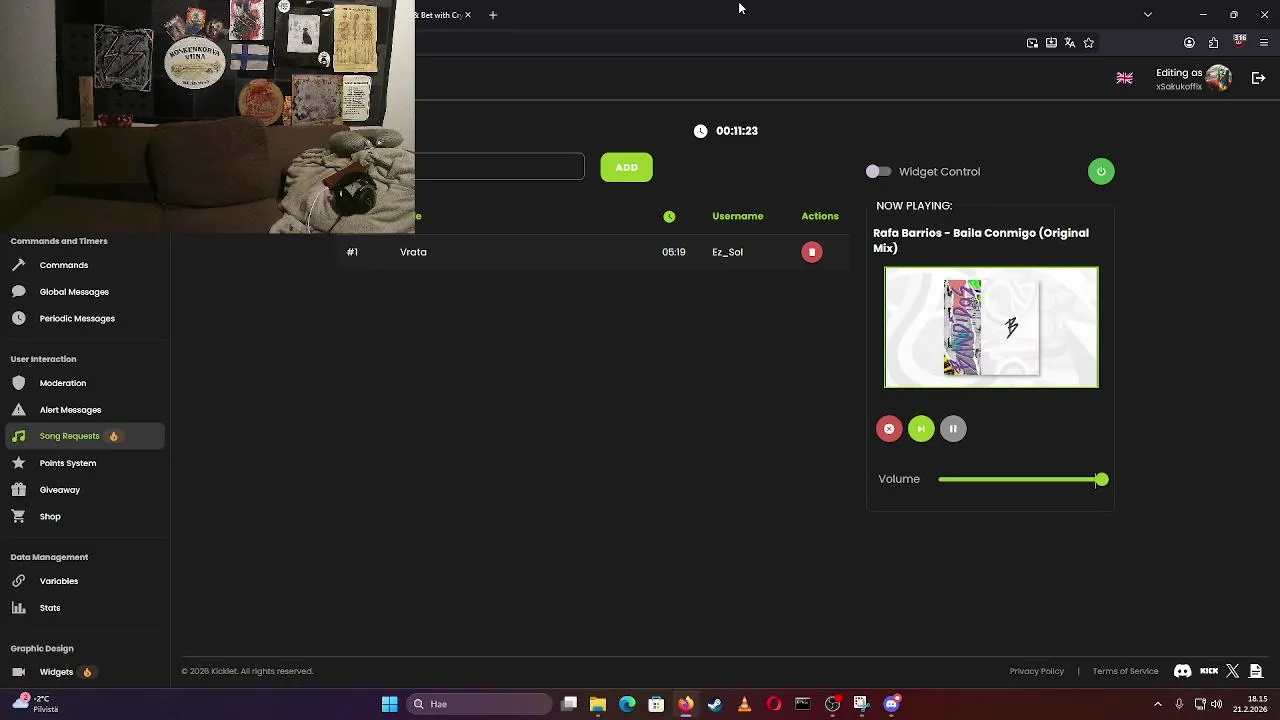Screen dimensions: 1280x720
Task: Click the Giveaway gift icon
Action: tap(18, 490)
